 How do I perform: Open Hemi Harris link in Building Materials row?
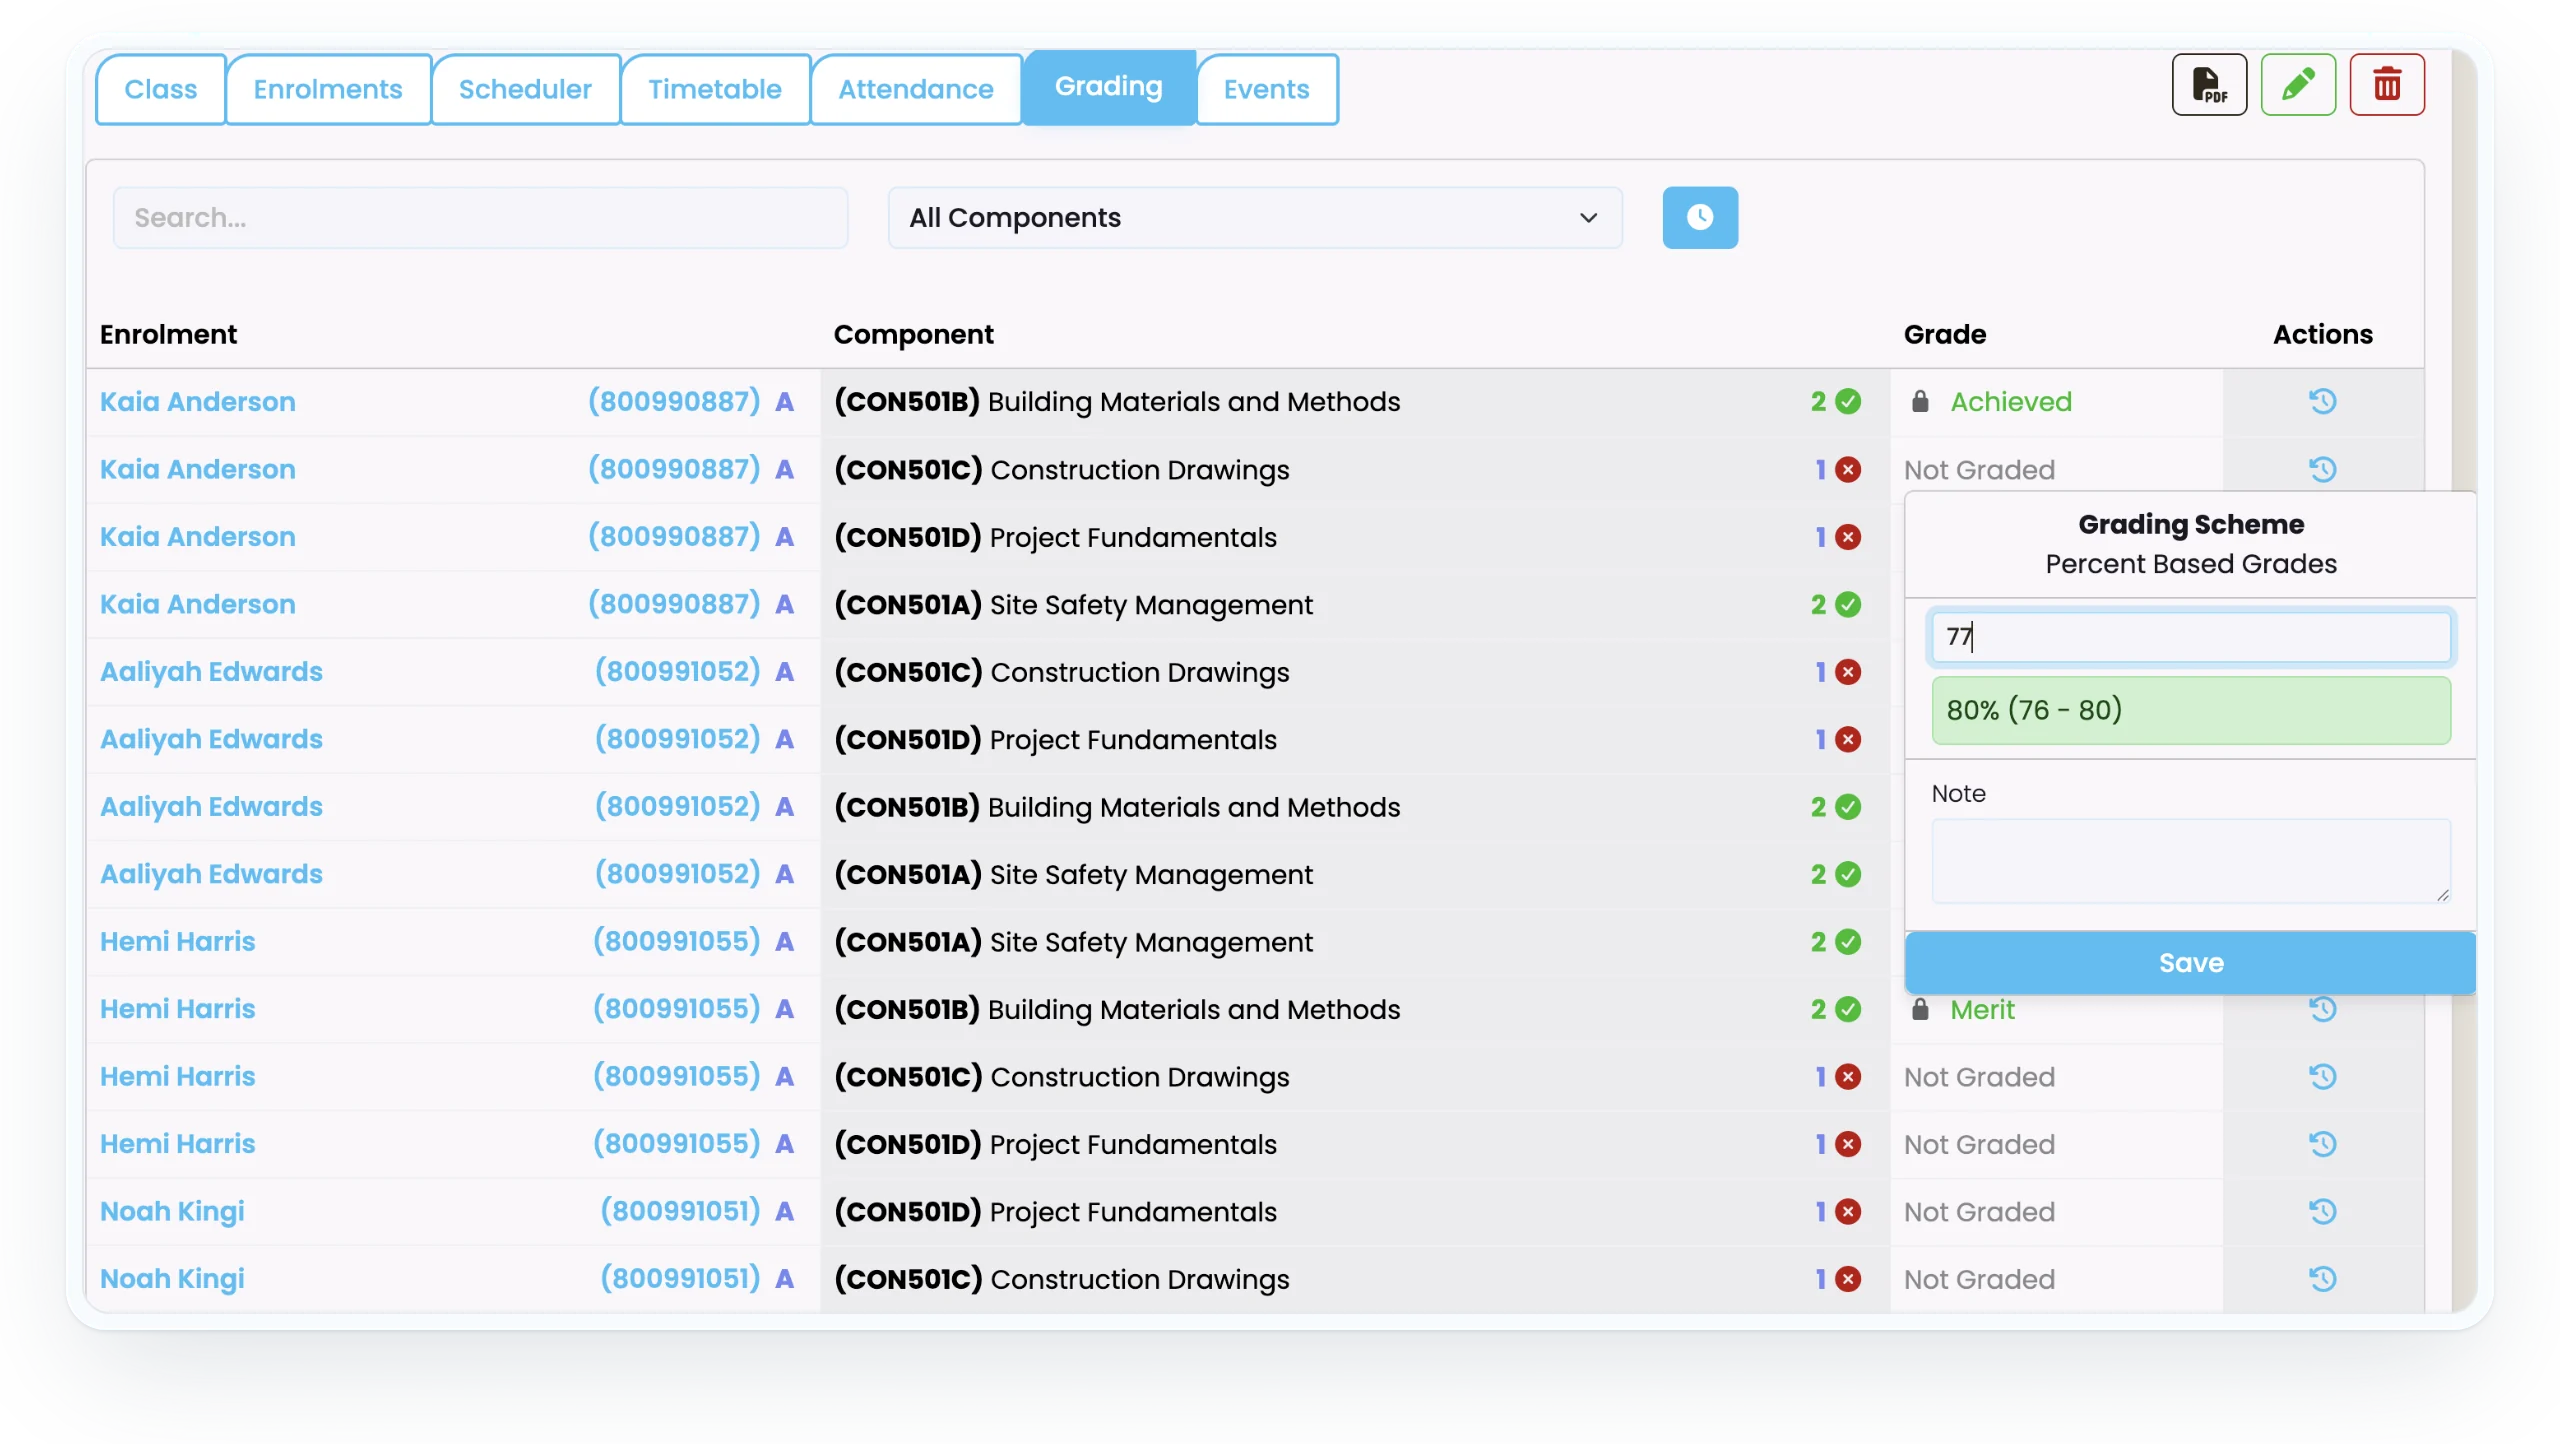coord(178,1009)
